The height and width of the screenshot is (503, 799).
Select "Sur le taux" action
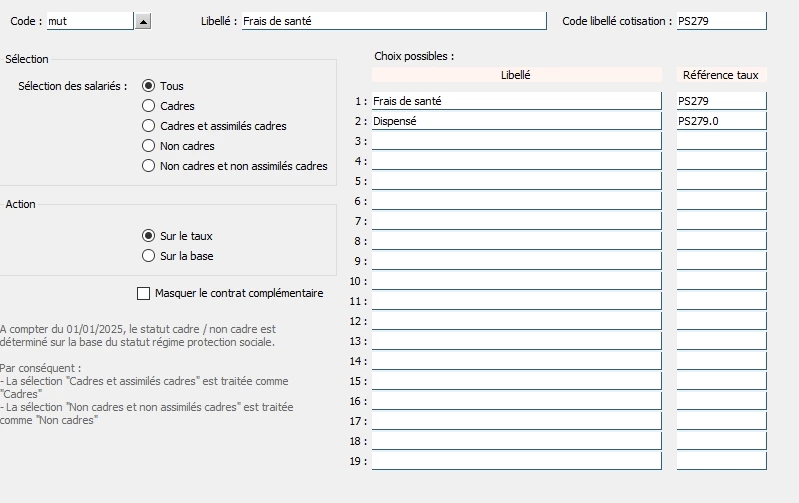pos(149,236)
